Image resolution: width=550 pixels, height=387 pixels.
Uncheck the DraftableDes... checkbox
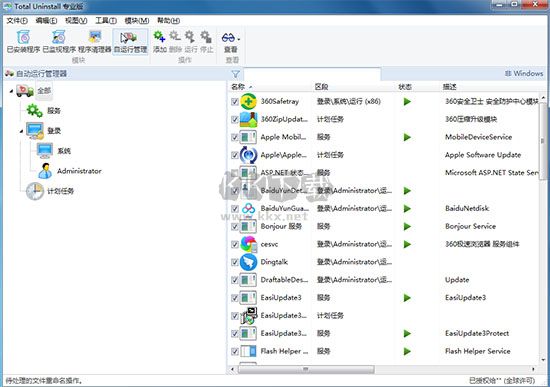(235, 280)
